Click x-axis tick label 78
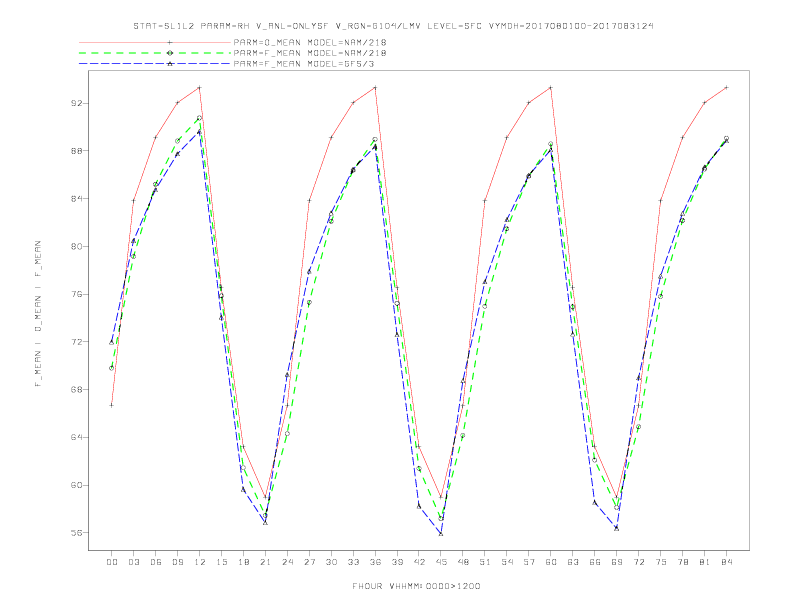The image size is (792, 612). [x=682, y=562]
